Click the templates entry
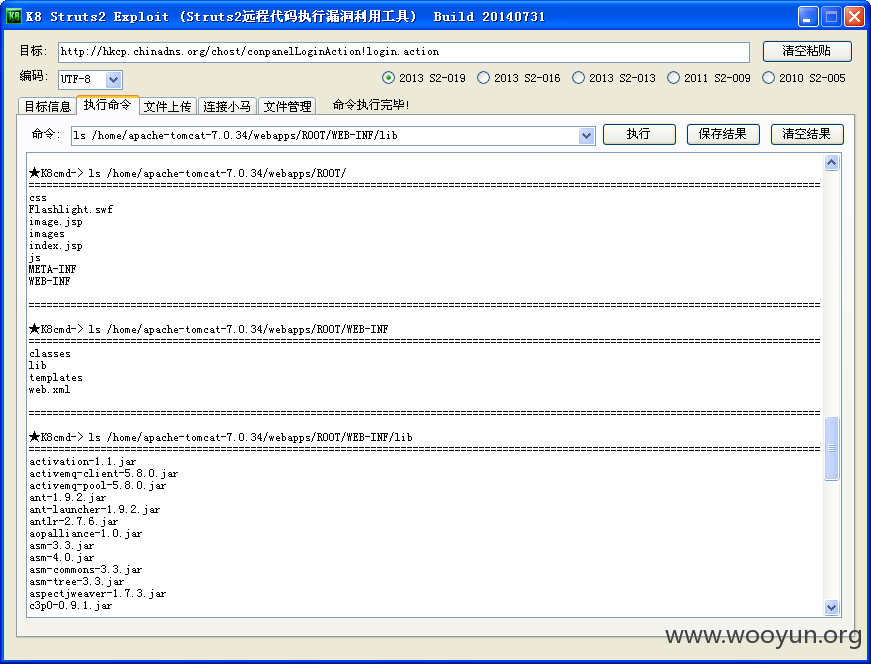 (x=56, y=378)
